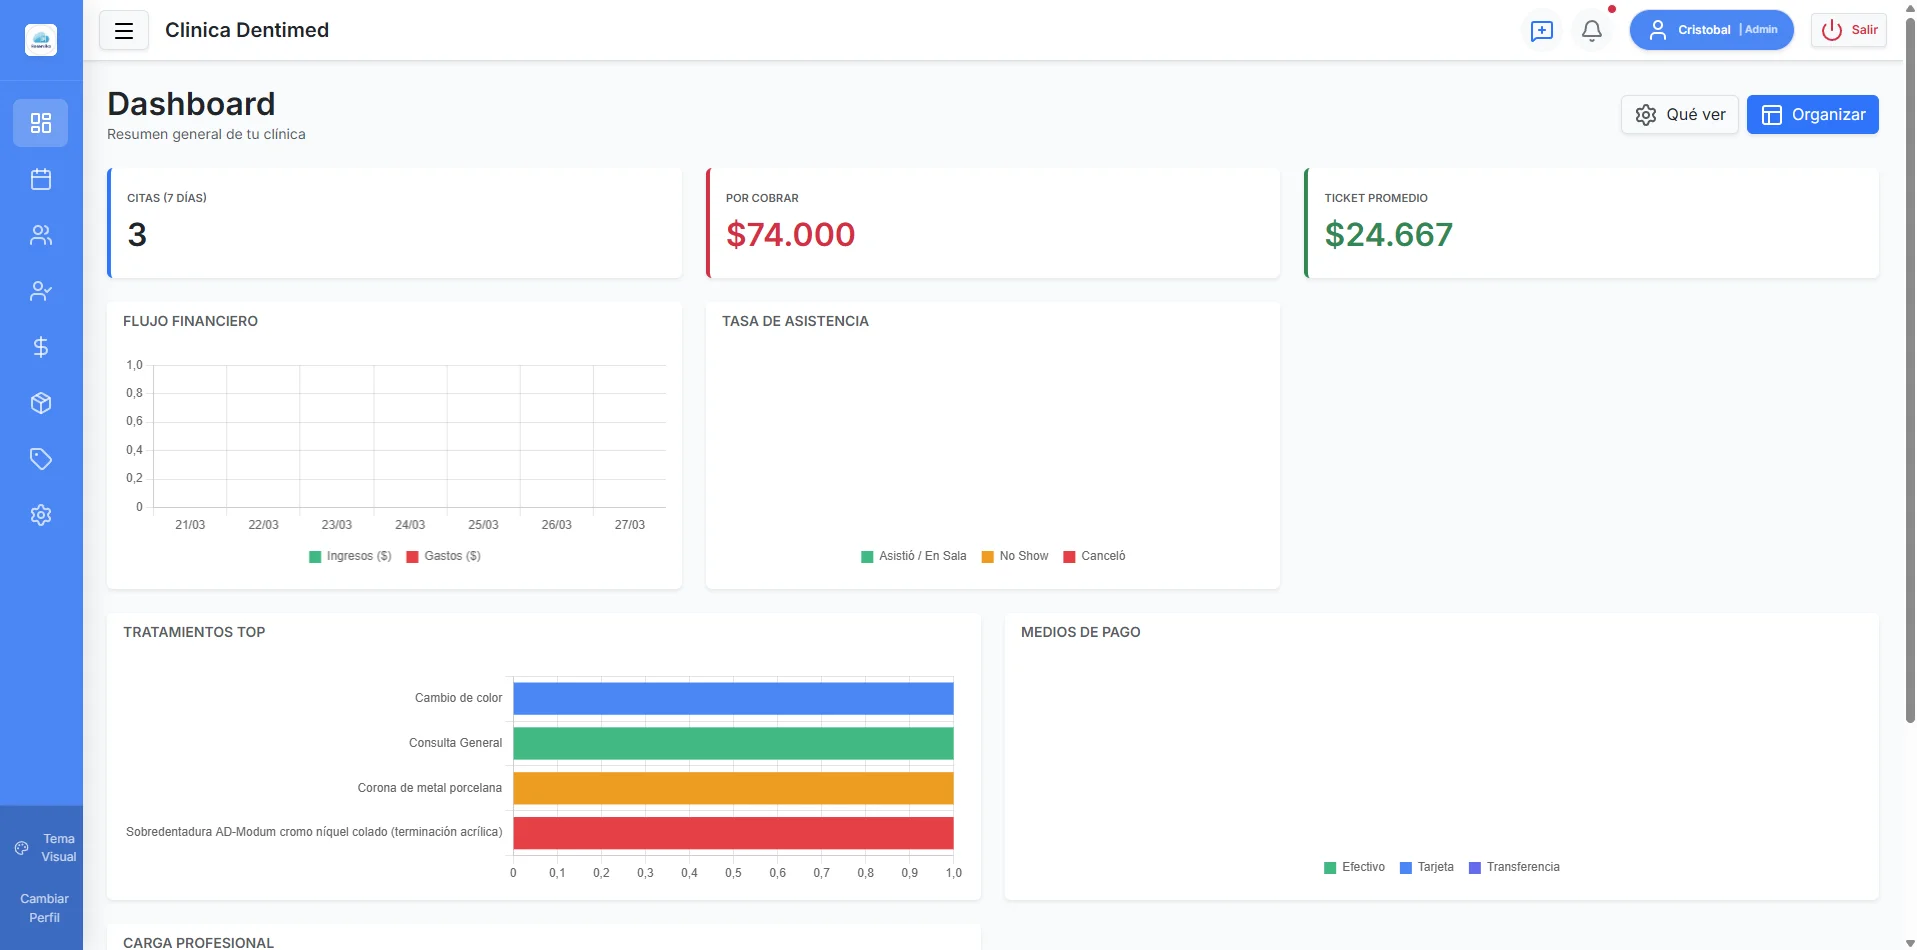Click the Organizar button
This screenshot has height=950, width=1917.
click(x=1812, y=114)
